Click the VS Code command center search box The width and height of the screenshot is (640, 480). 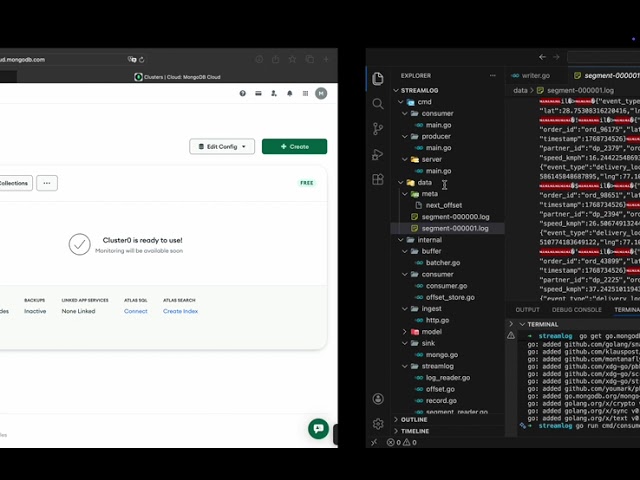(603, 57)
